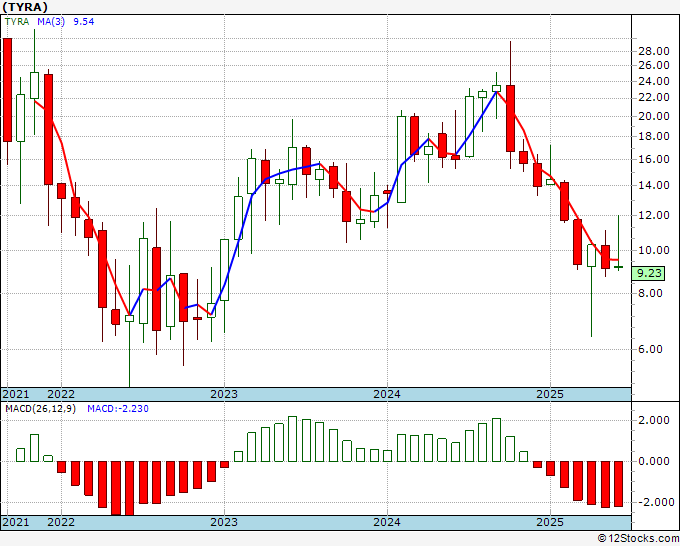The height and width of the screenshot is (546, 680).
Task: Click the 0.000 MACD axis label
Action: pyautogui.click(x=654, y=461)
